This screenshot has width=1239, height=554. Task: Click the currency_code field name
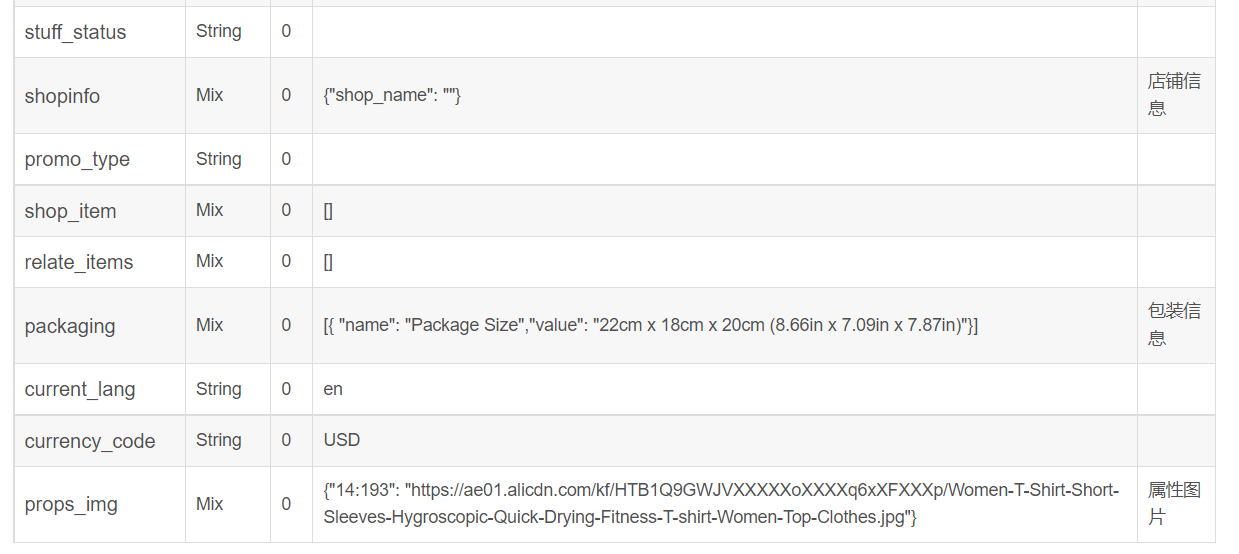click(x=89, y=441)
